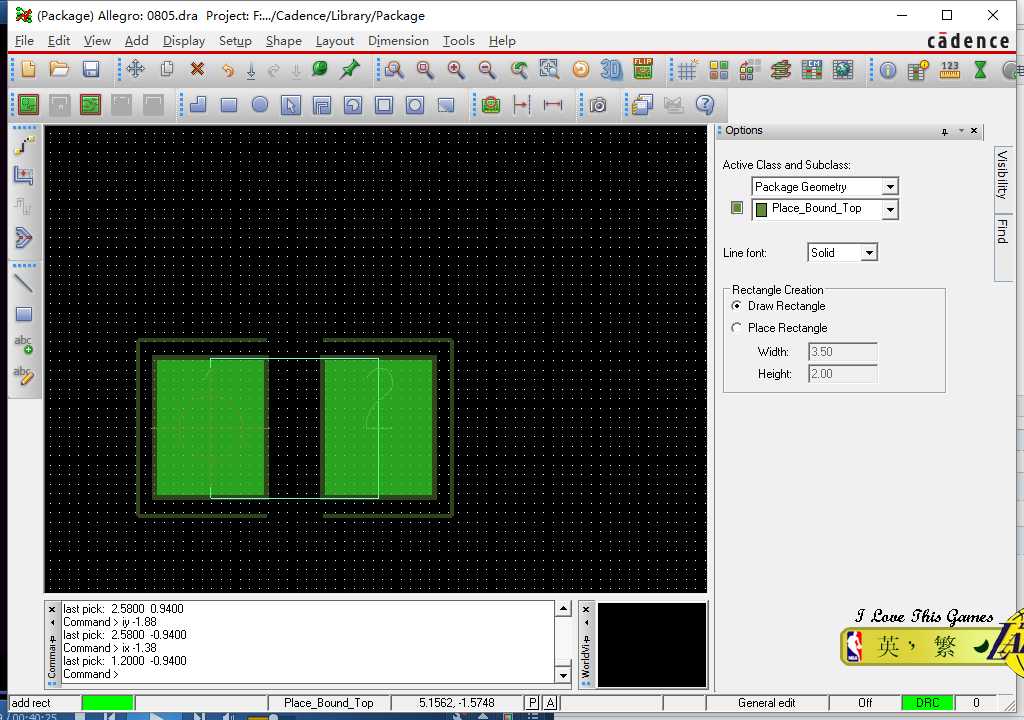Pin the Options panel

[x=944, y=131]
